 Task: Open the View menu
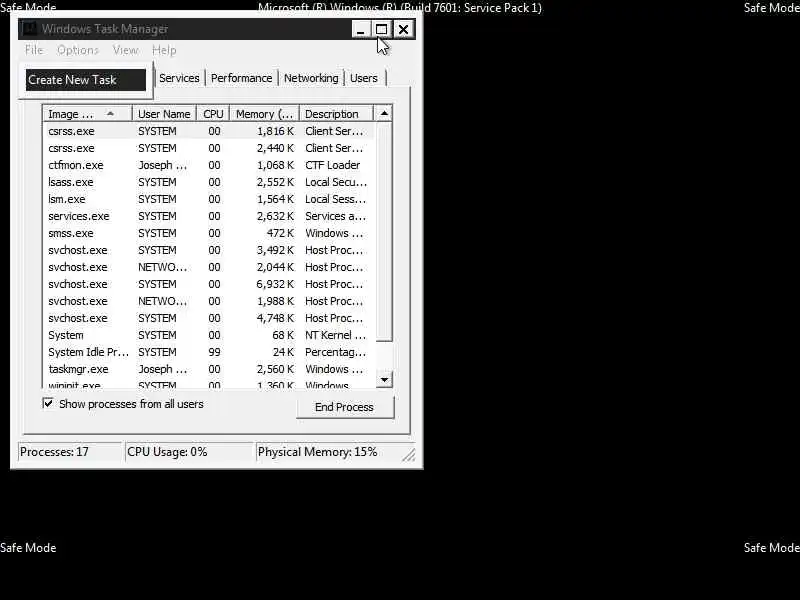(126, 50)
